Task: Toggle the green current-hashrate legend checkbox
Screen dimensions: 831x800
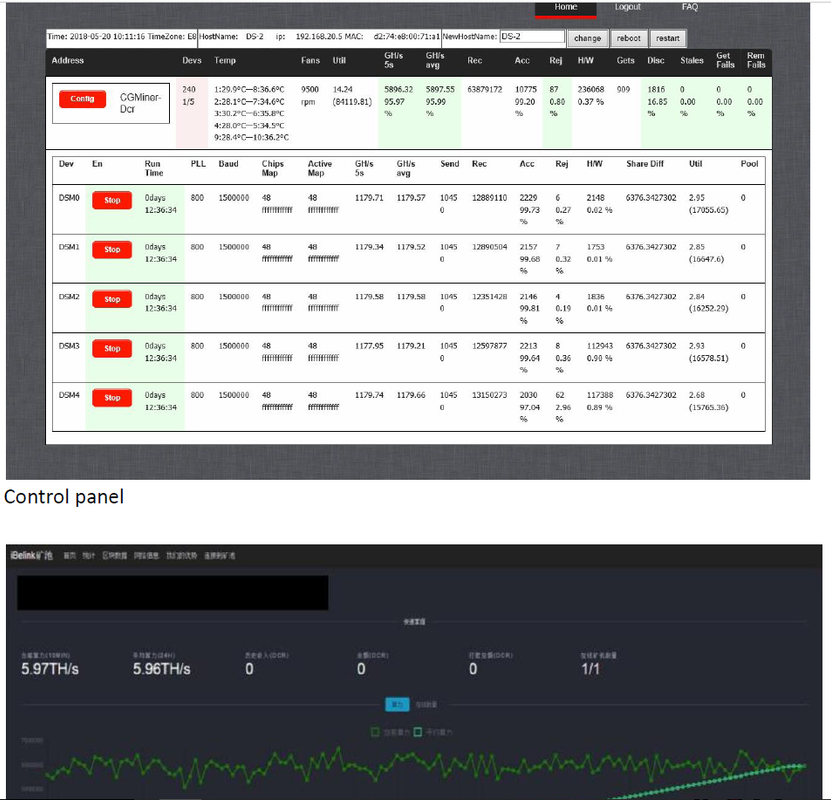Action: (x=375, y=732)
